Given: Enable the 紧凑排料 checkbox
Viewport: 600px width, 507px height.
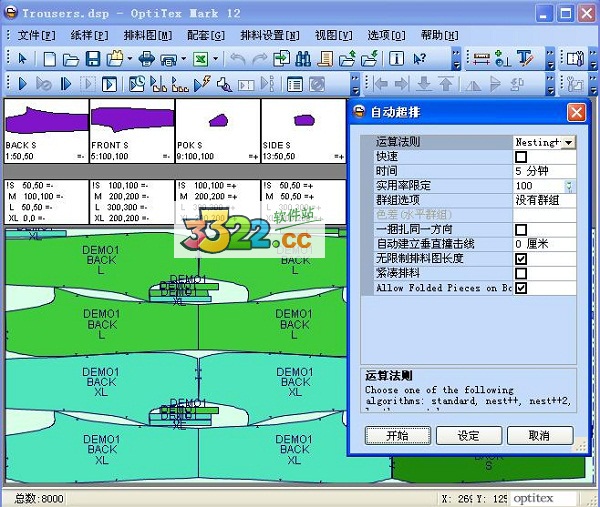Looking at the screenshot, I should pos(521,273).
